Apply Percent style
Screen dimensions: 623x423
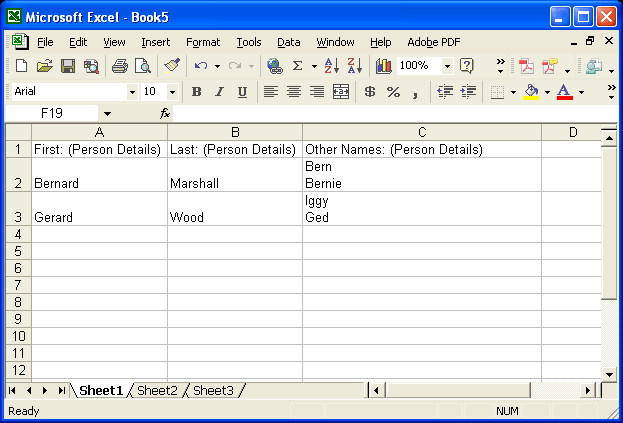point(393,92)
